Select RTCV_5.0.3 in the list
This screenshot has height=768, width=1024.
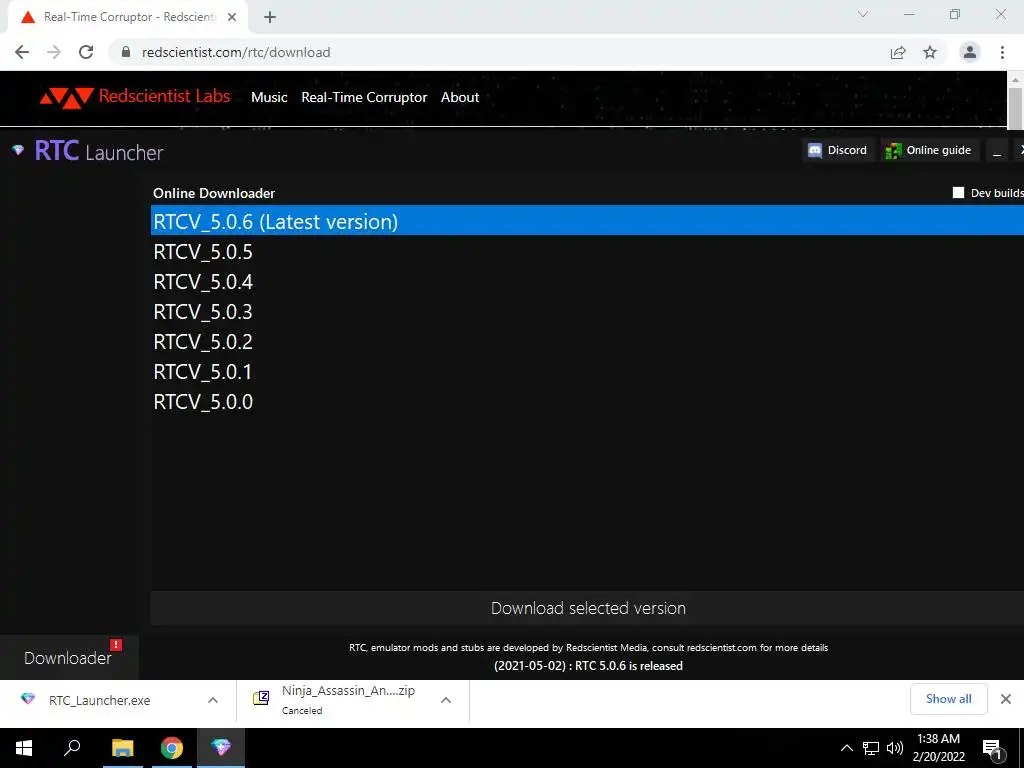(x=587, y=312)
